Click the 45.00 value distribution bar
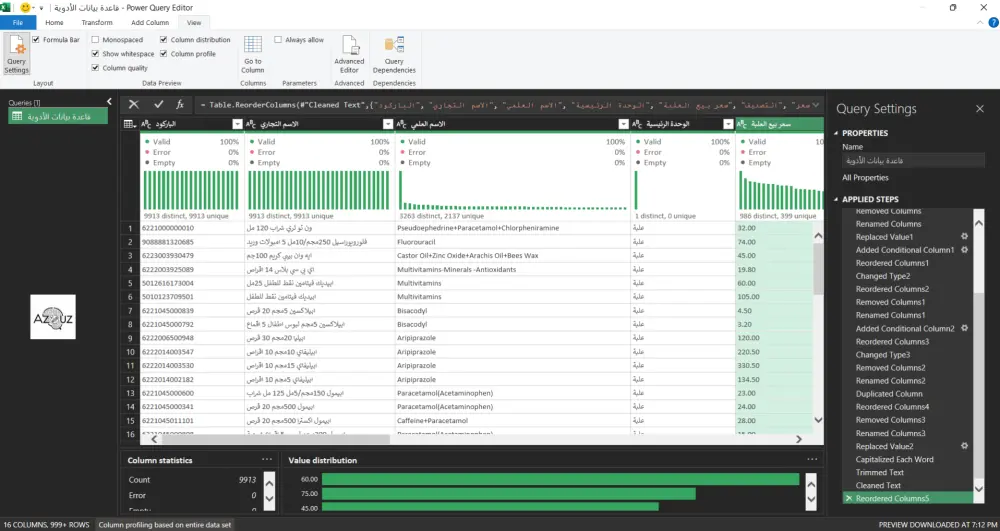1000x531 pixels. [490, 507]
